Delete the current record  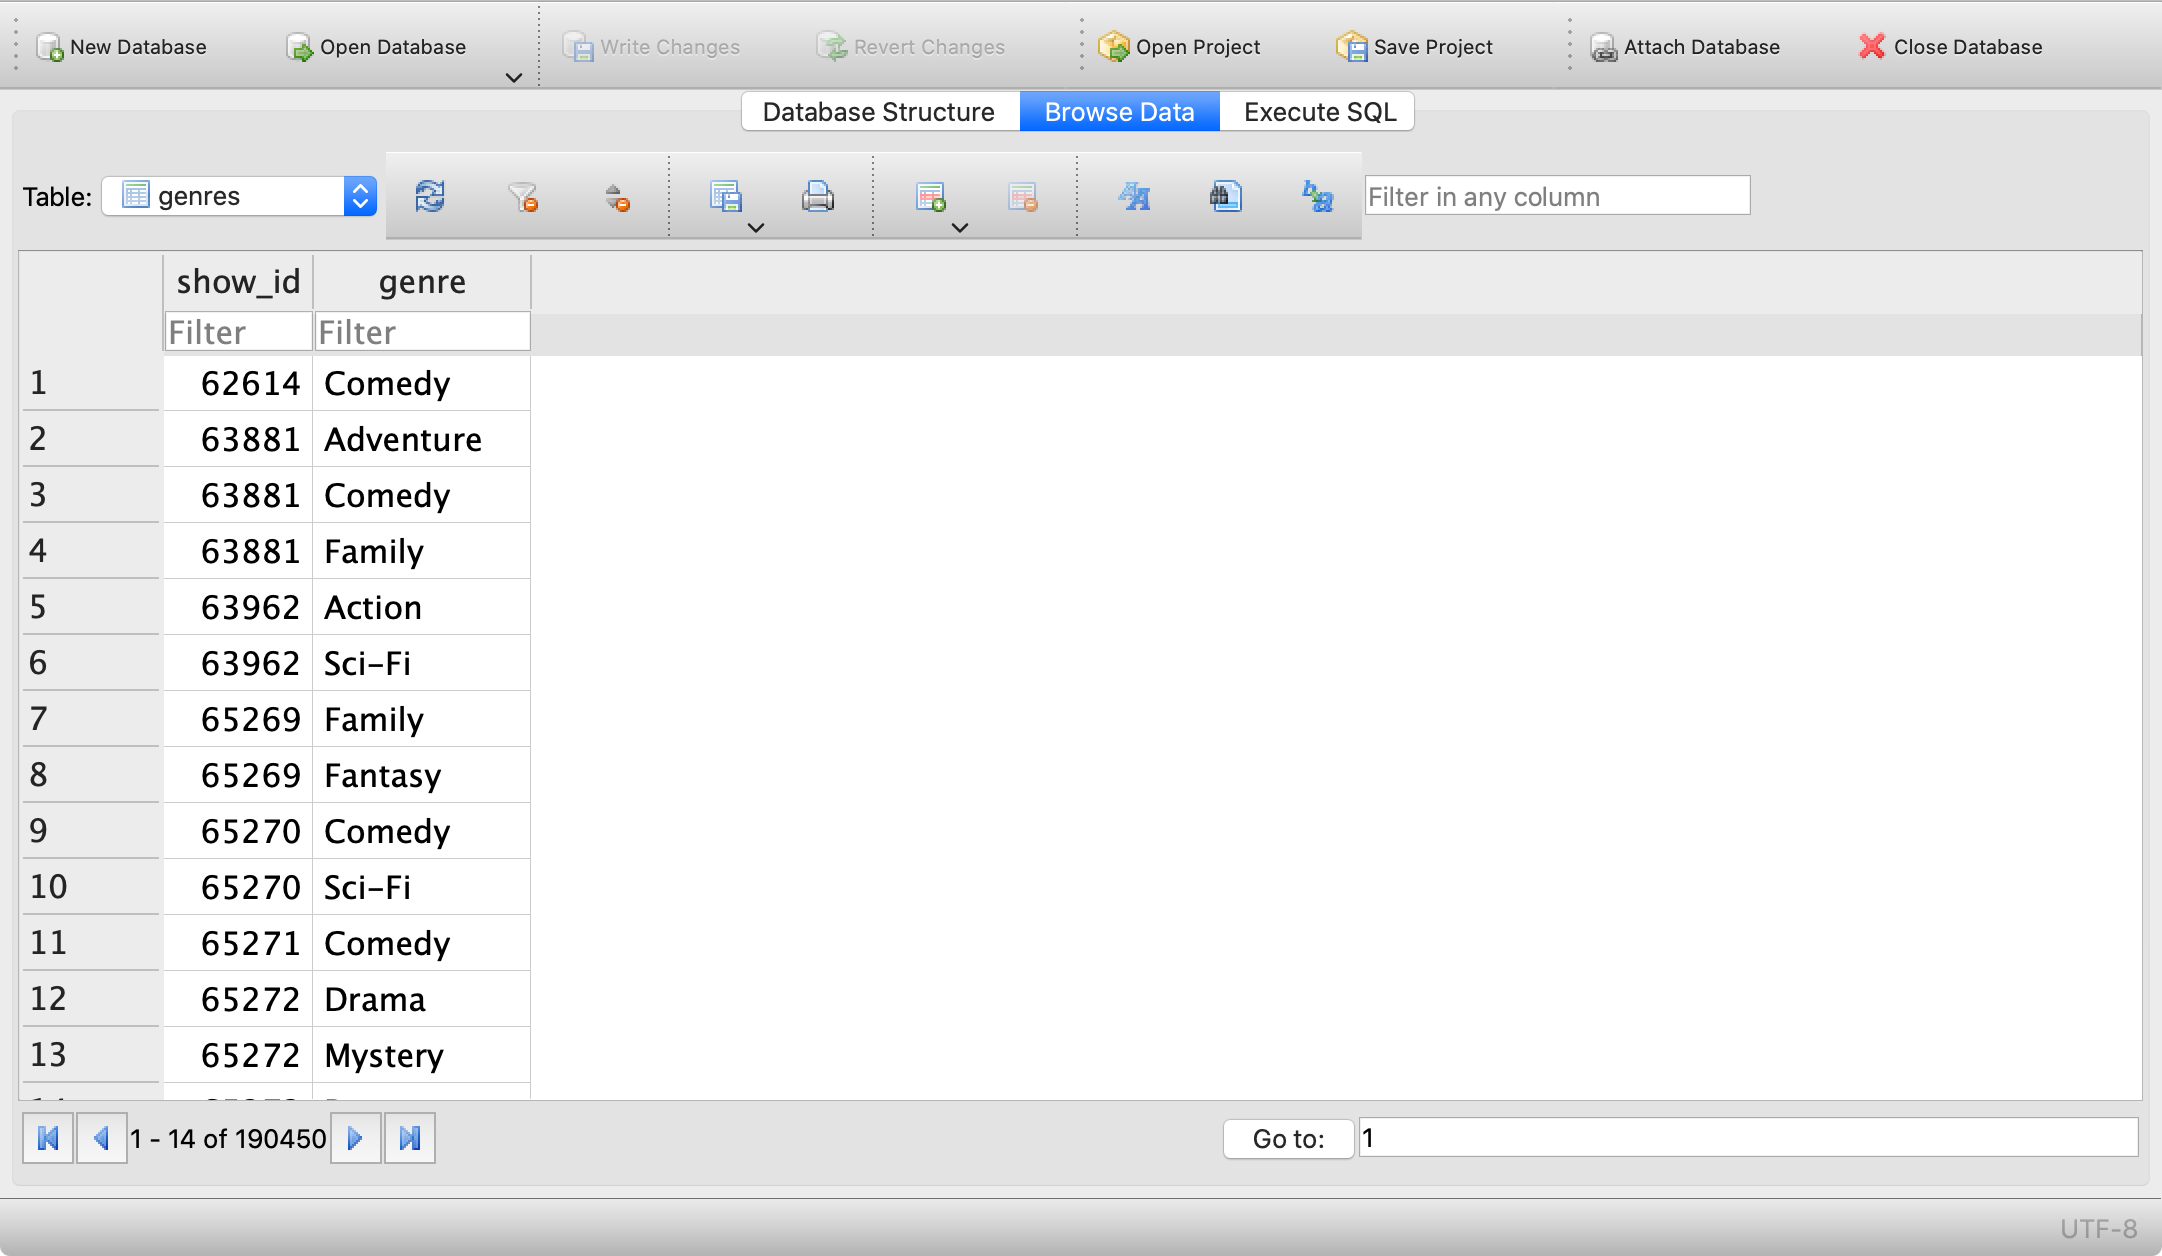(1022, 196)
